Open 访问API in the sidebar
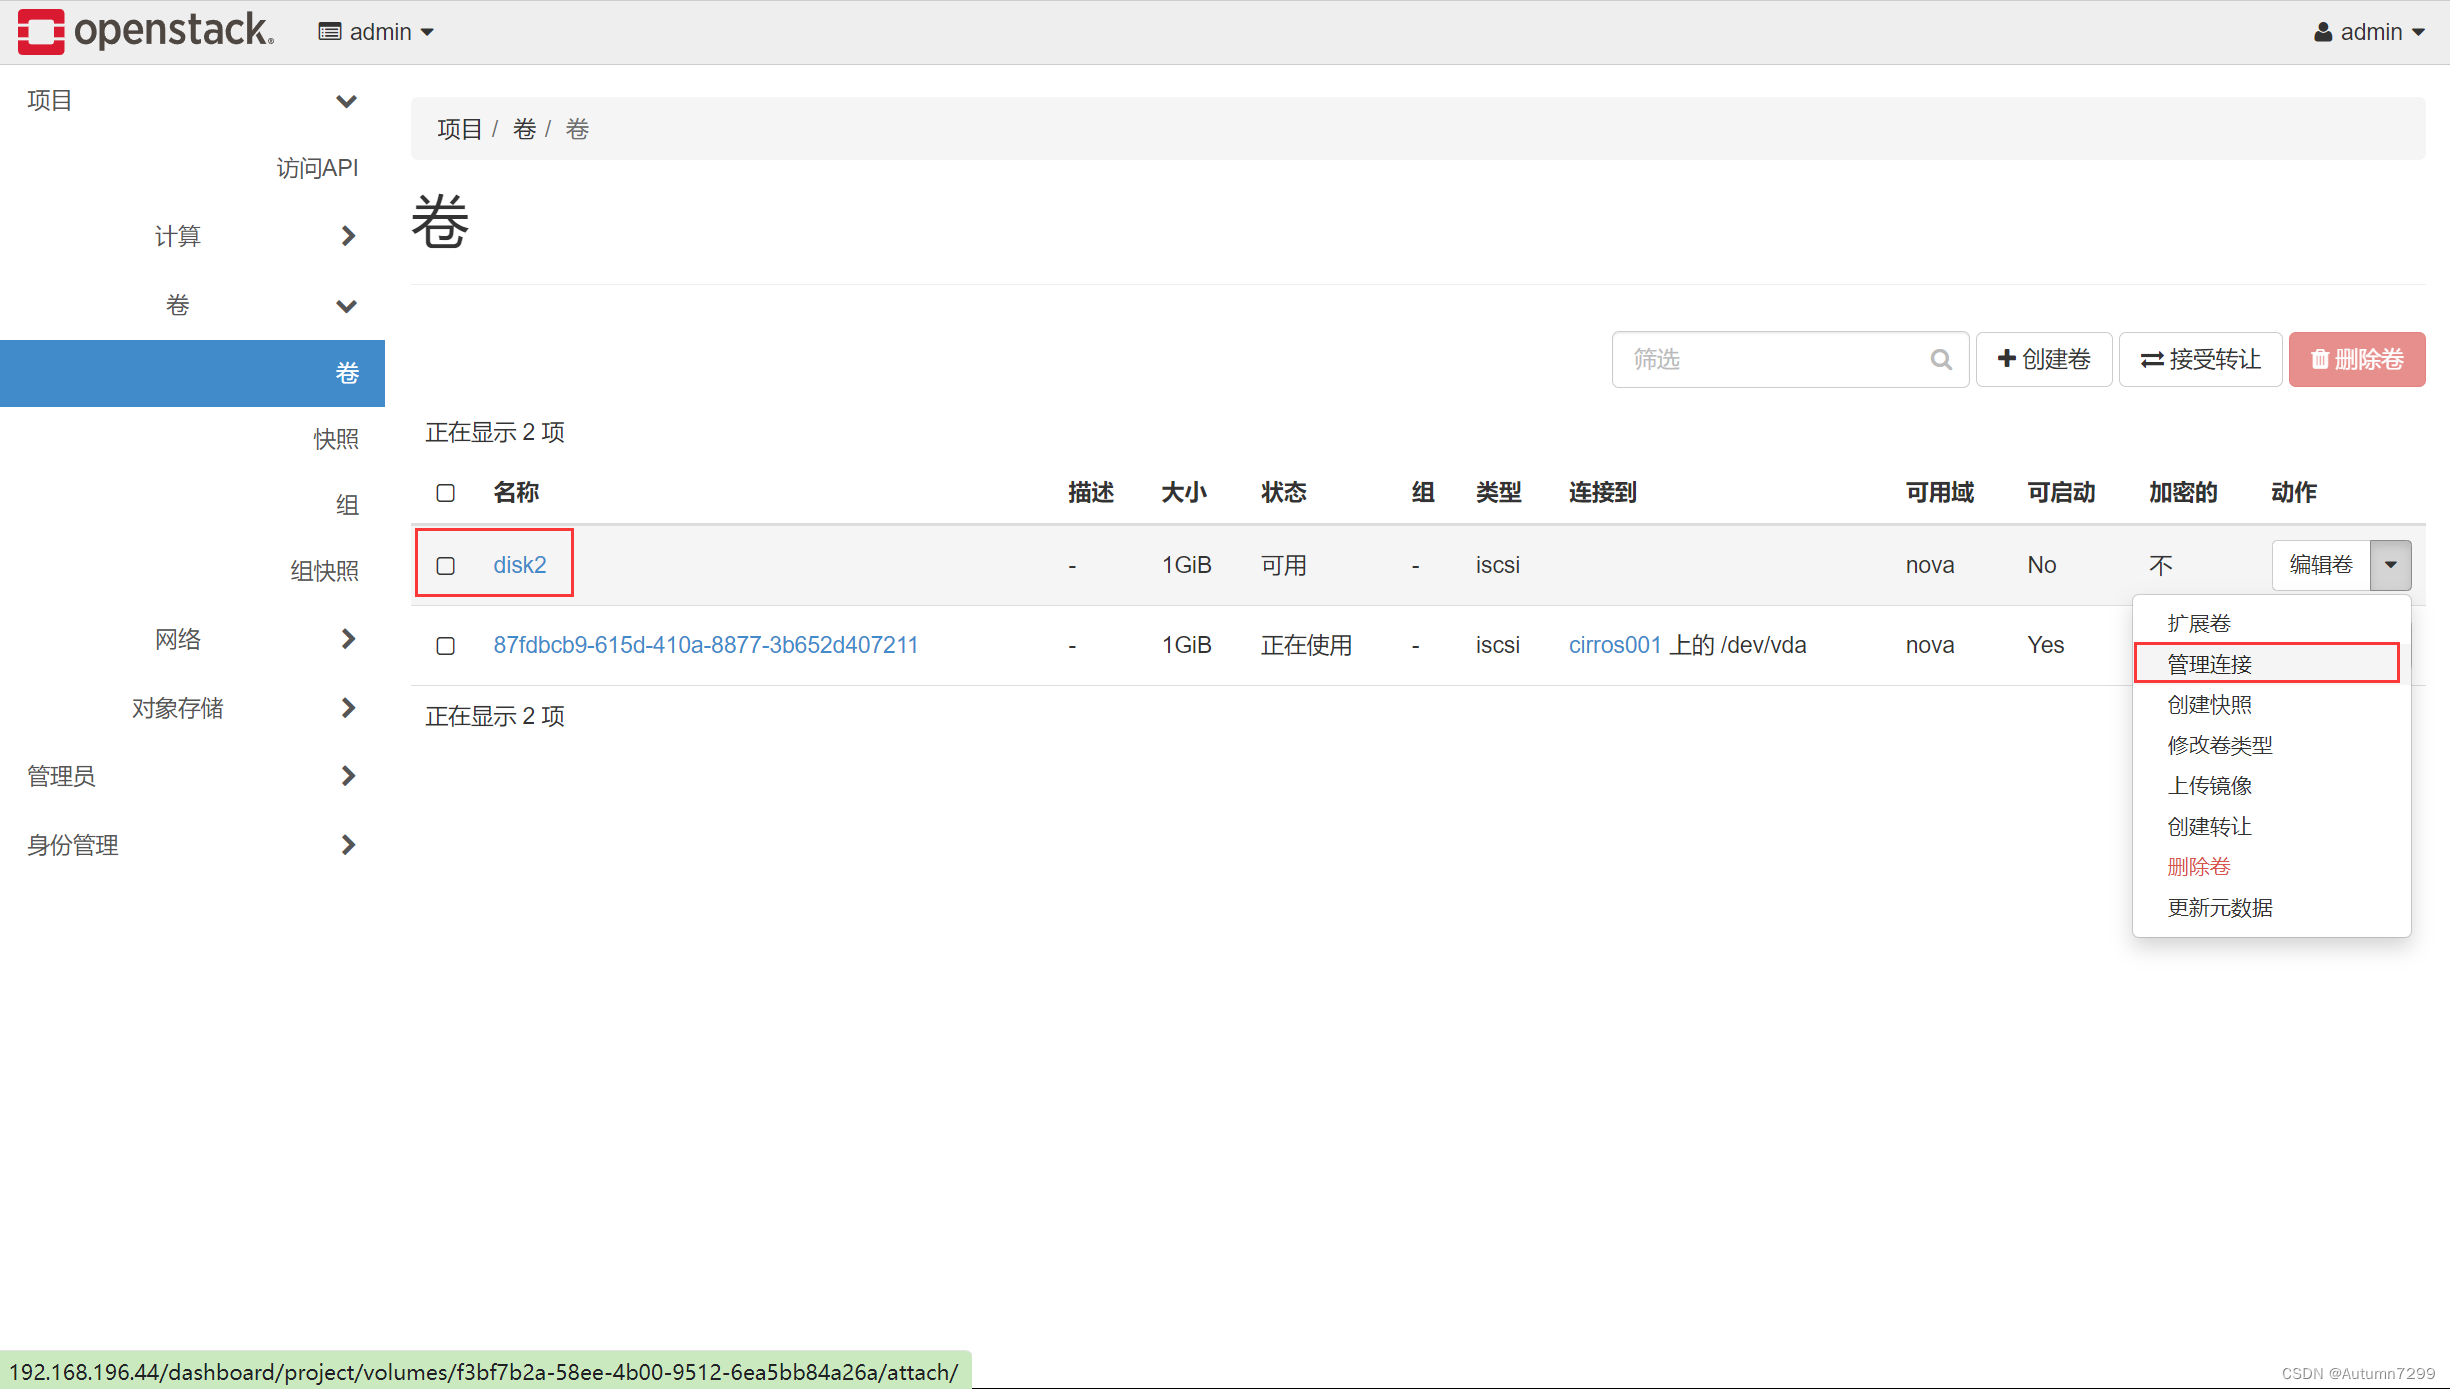The height and width of the screenshot is (1389, 2450). coord(317,168)
